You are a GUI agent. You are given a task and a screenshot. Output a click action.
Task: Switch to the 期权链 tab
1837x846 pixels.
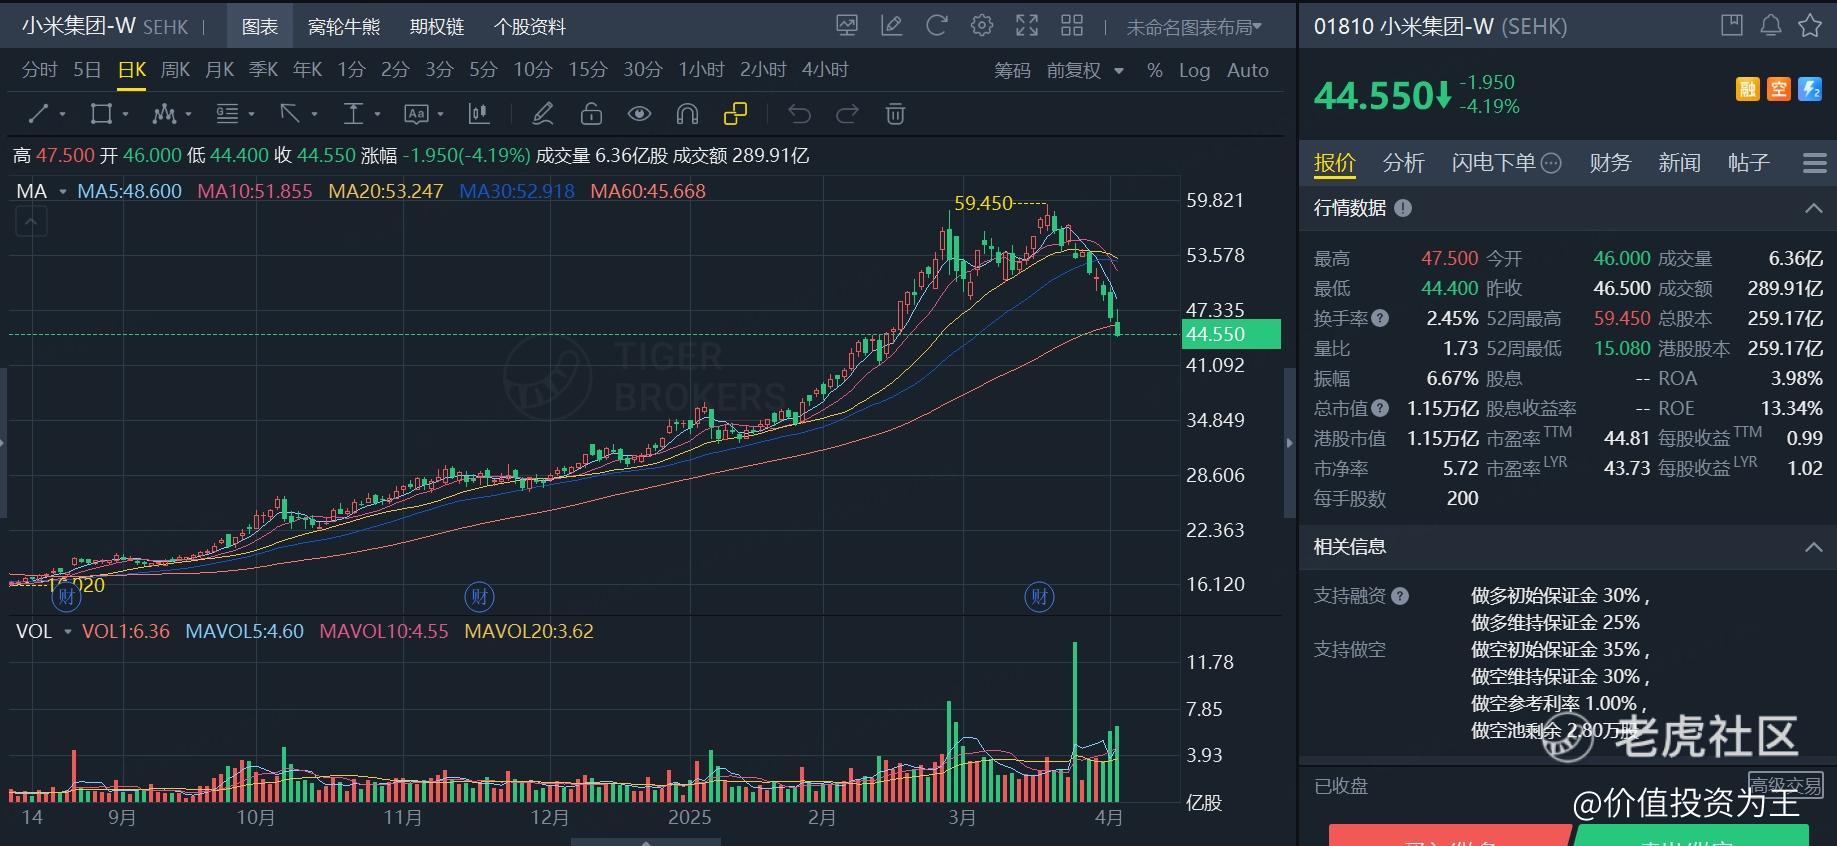[437, 27]
